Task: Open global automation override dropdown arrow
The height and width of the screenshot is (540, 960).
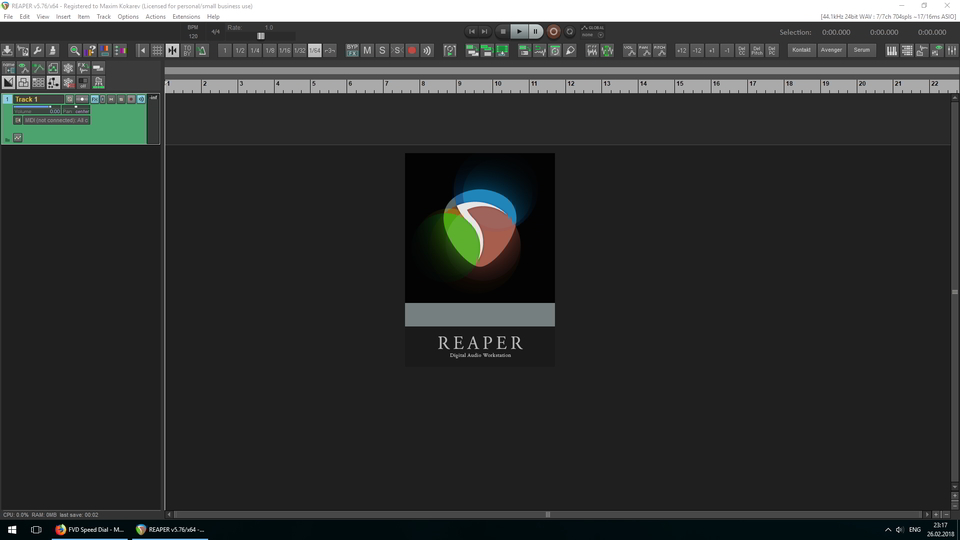Action: pyautogui.click(x=601, y=35)
